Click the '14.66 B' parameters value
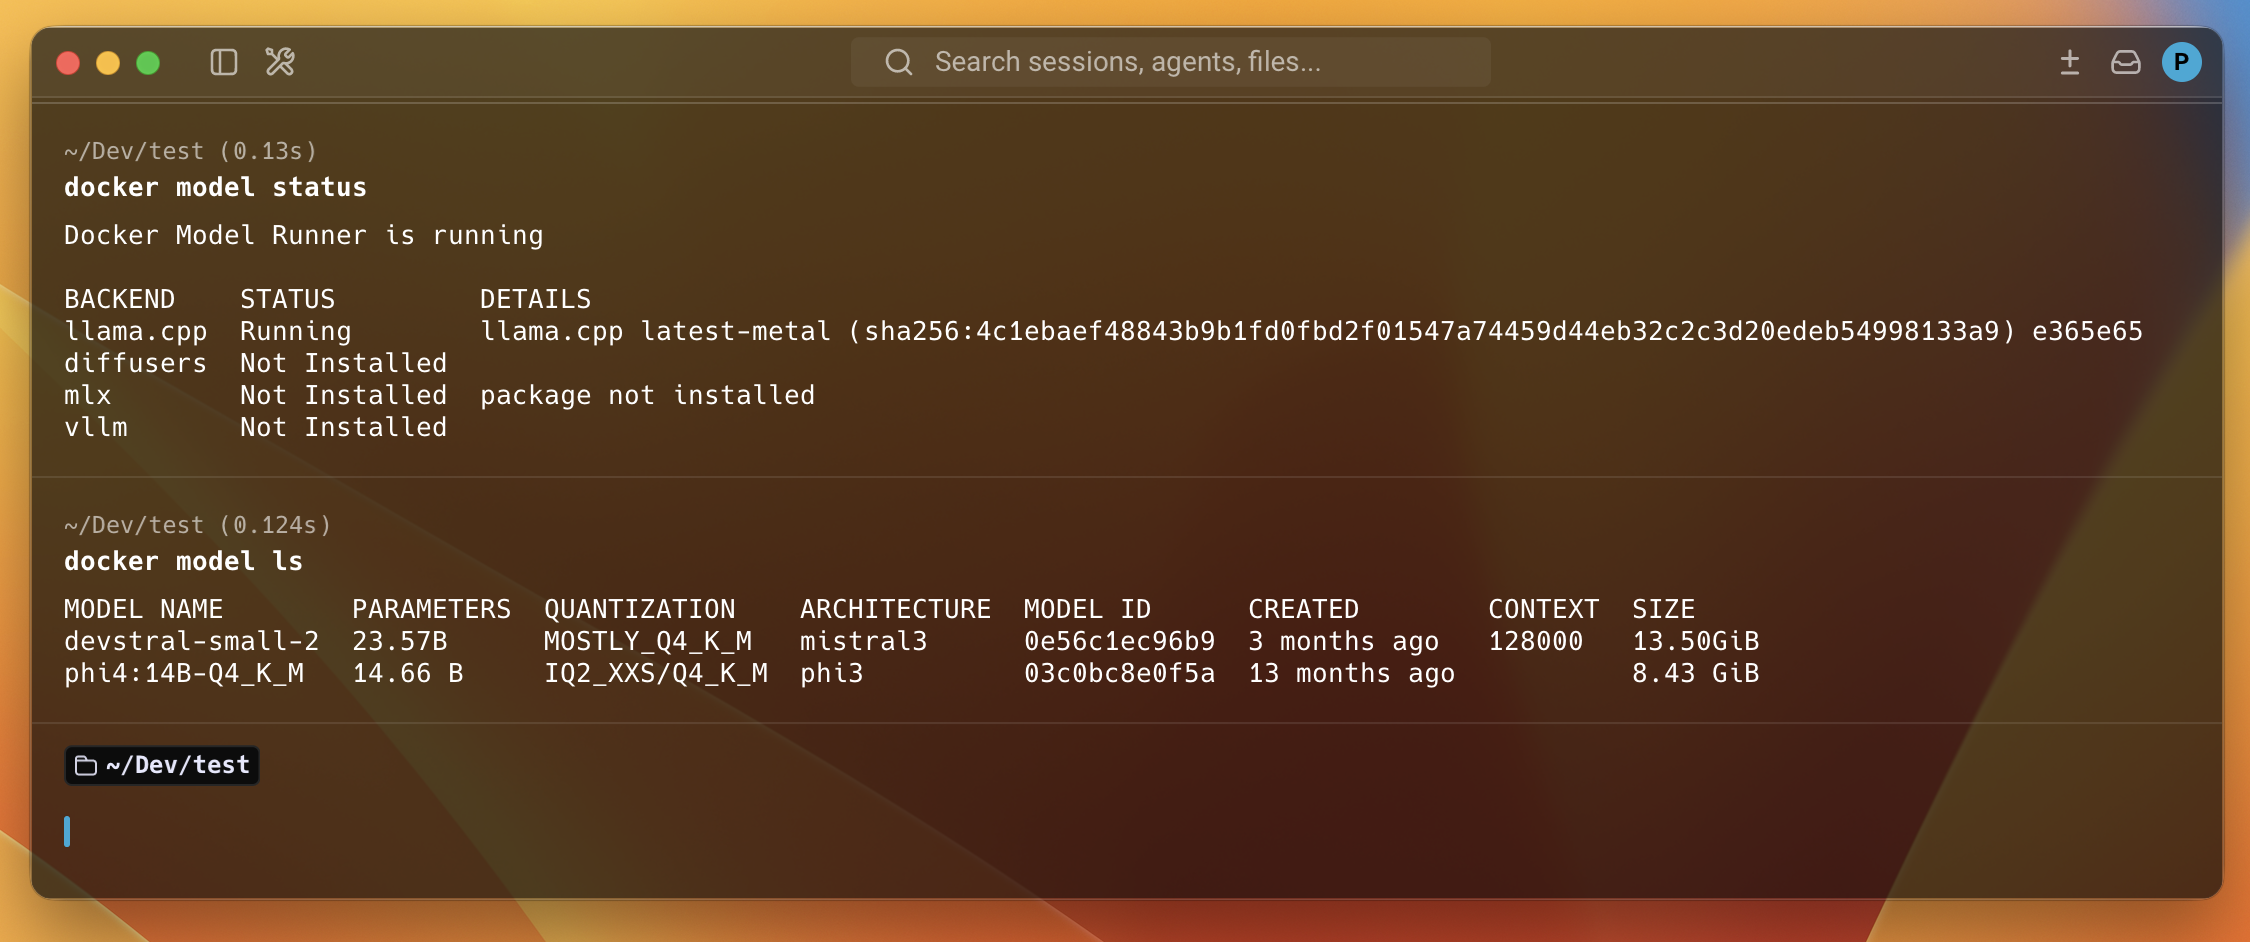This screenshot has height=942, width=2250. (x=408, y=673)
